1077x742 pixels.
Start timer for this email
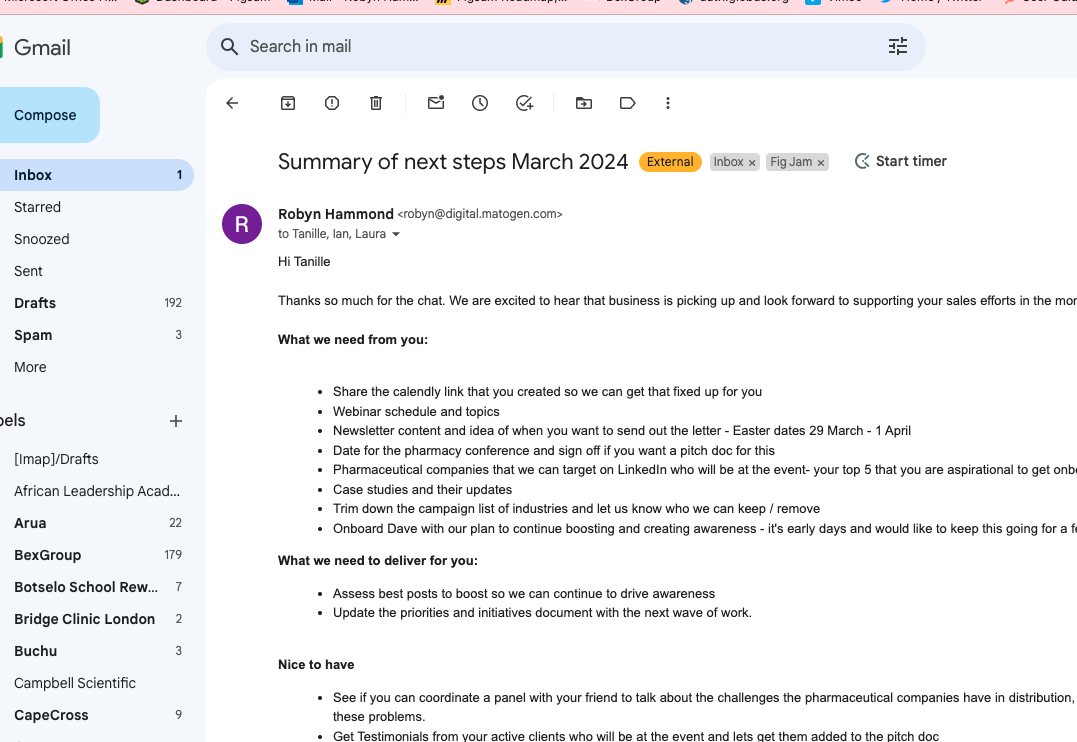pyautogui.click(x=900, y=161)
